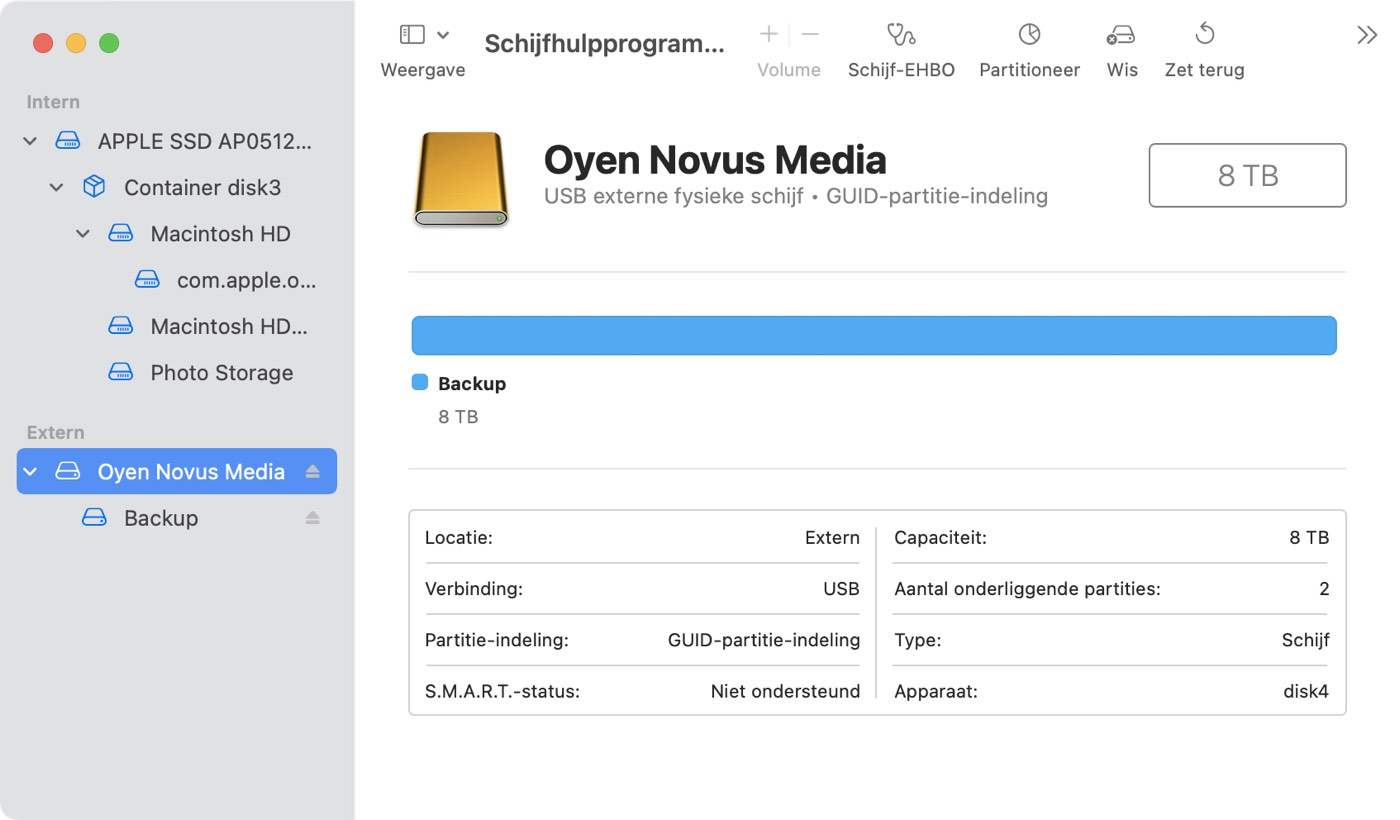Open the Partitioneer partition tool
This screenshot has width=1400, height=820.
[x=1029, y=51]
